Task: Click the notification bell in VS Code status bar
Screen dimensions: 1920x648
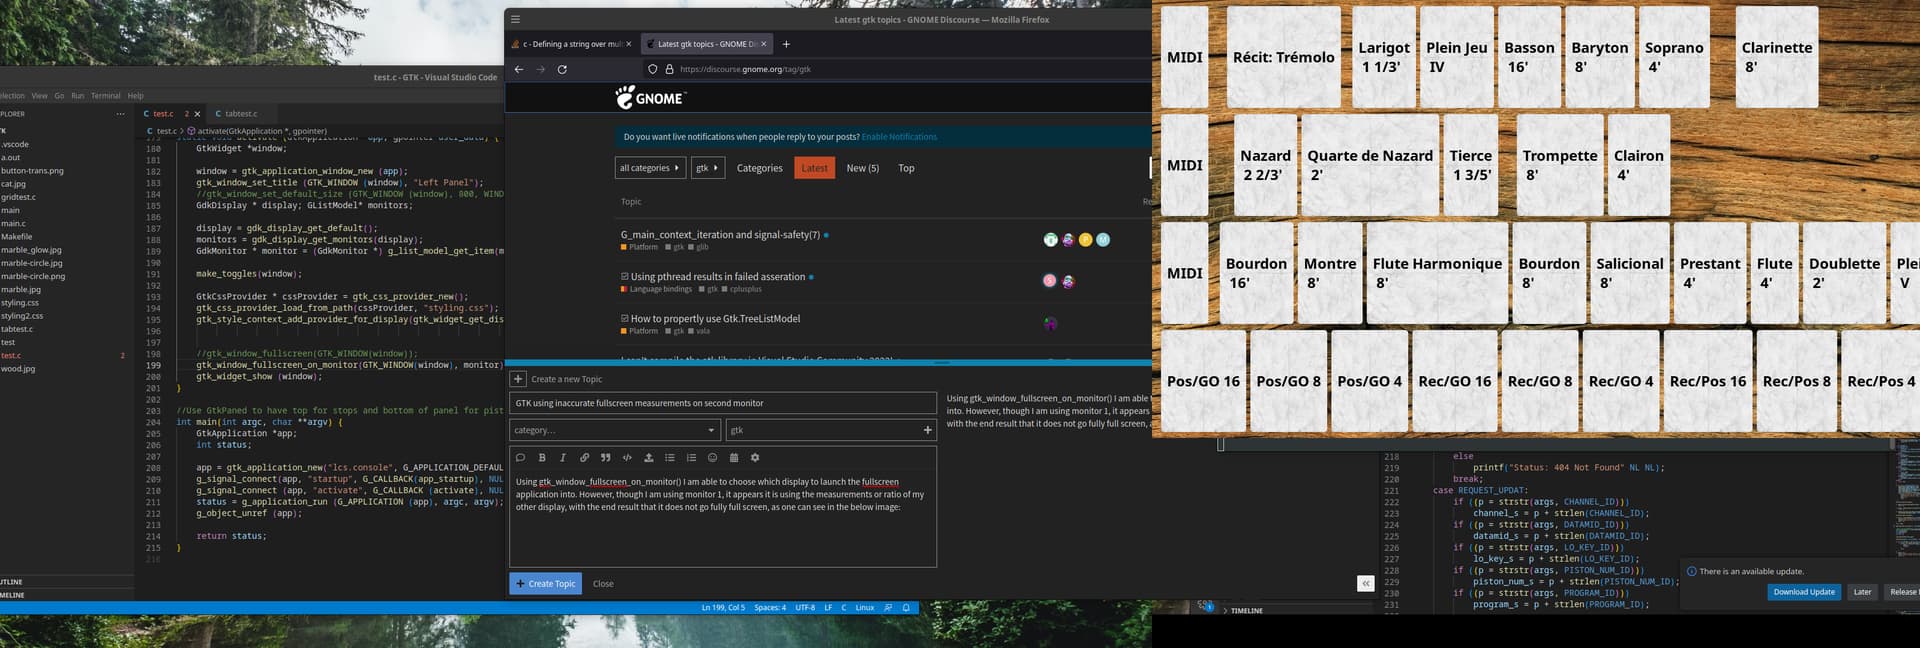Action: [907, 607]
